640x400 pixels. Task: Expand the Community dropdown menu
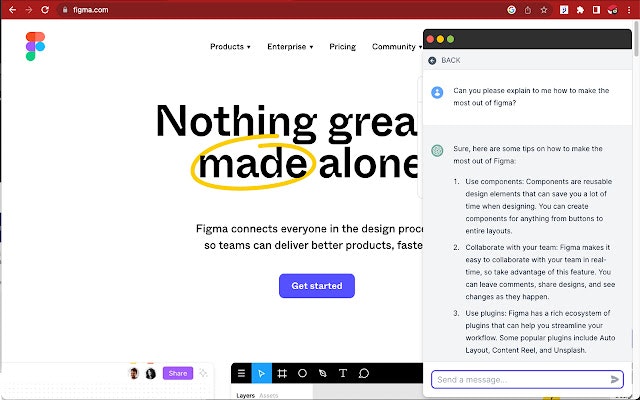pos(397,47)
